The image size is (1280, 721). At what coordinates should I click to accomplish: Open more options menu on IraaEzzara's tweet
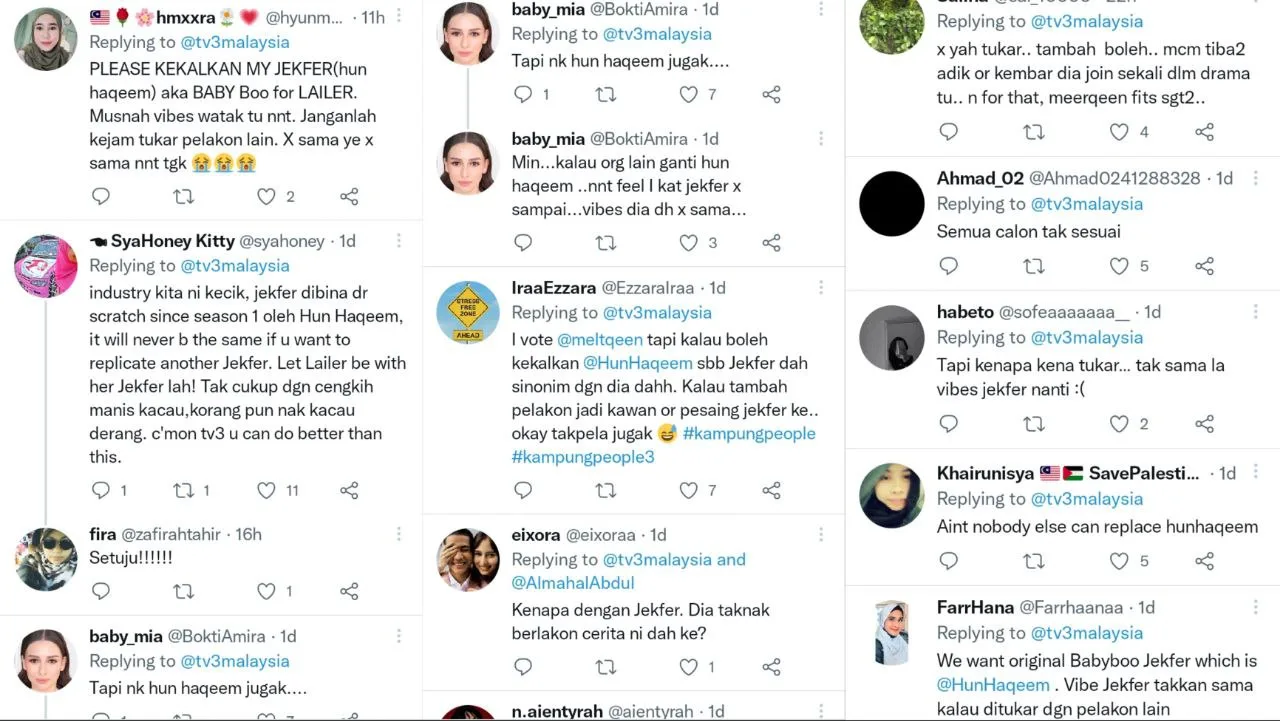[821, 288]
